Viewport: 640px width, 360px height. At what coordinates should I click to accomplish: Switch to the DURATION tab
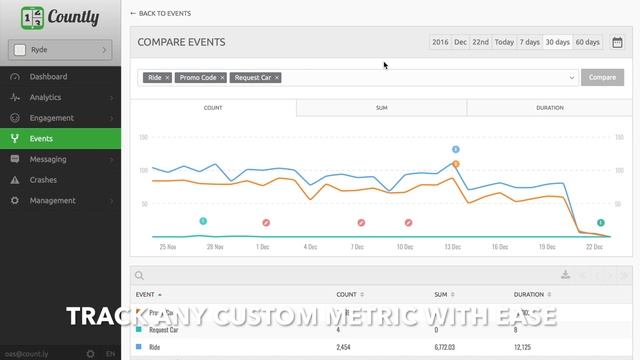550,108
